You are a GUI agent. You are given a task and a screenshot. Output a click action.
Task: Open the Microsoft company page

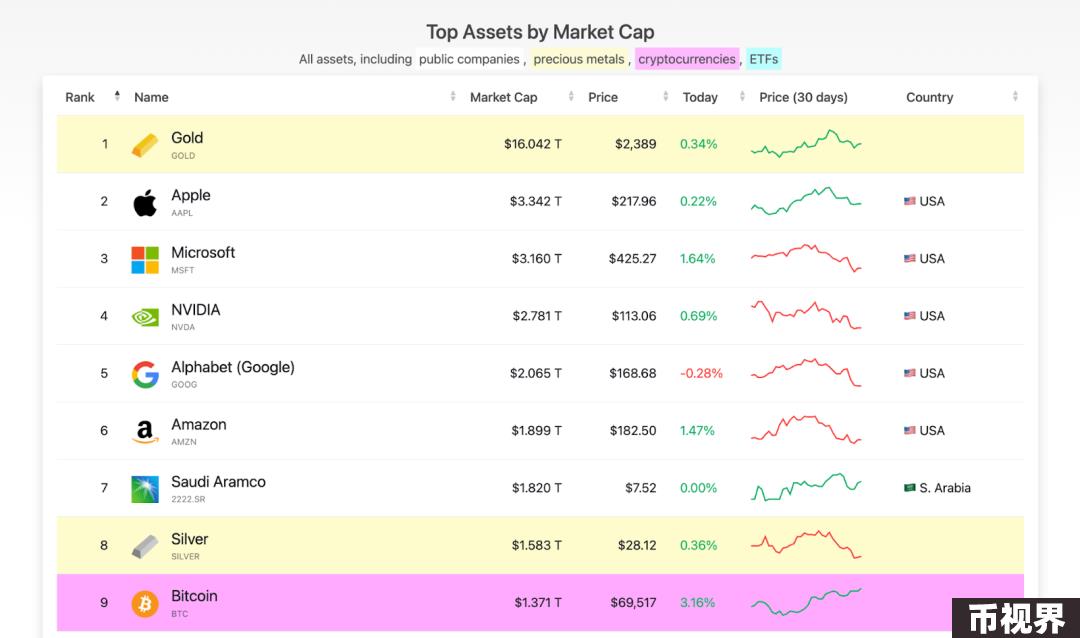click(x=203, y=252)
